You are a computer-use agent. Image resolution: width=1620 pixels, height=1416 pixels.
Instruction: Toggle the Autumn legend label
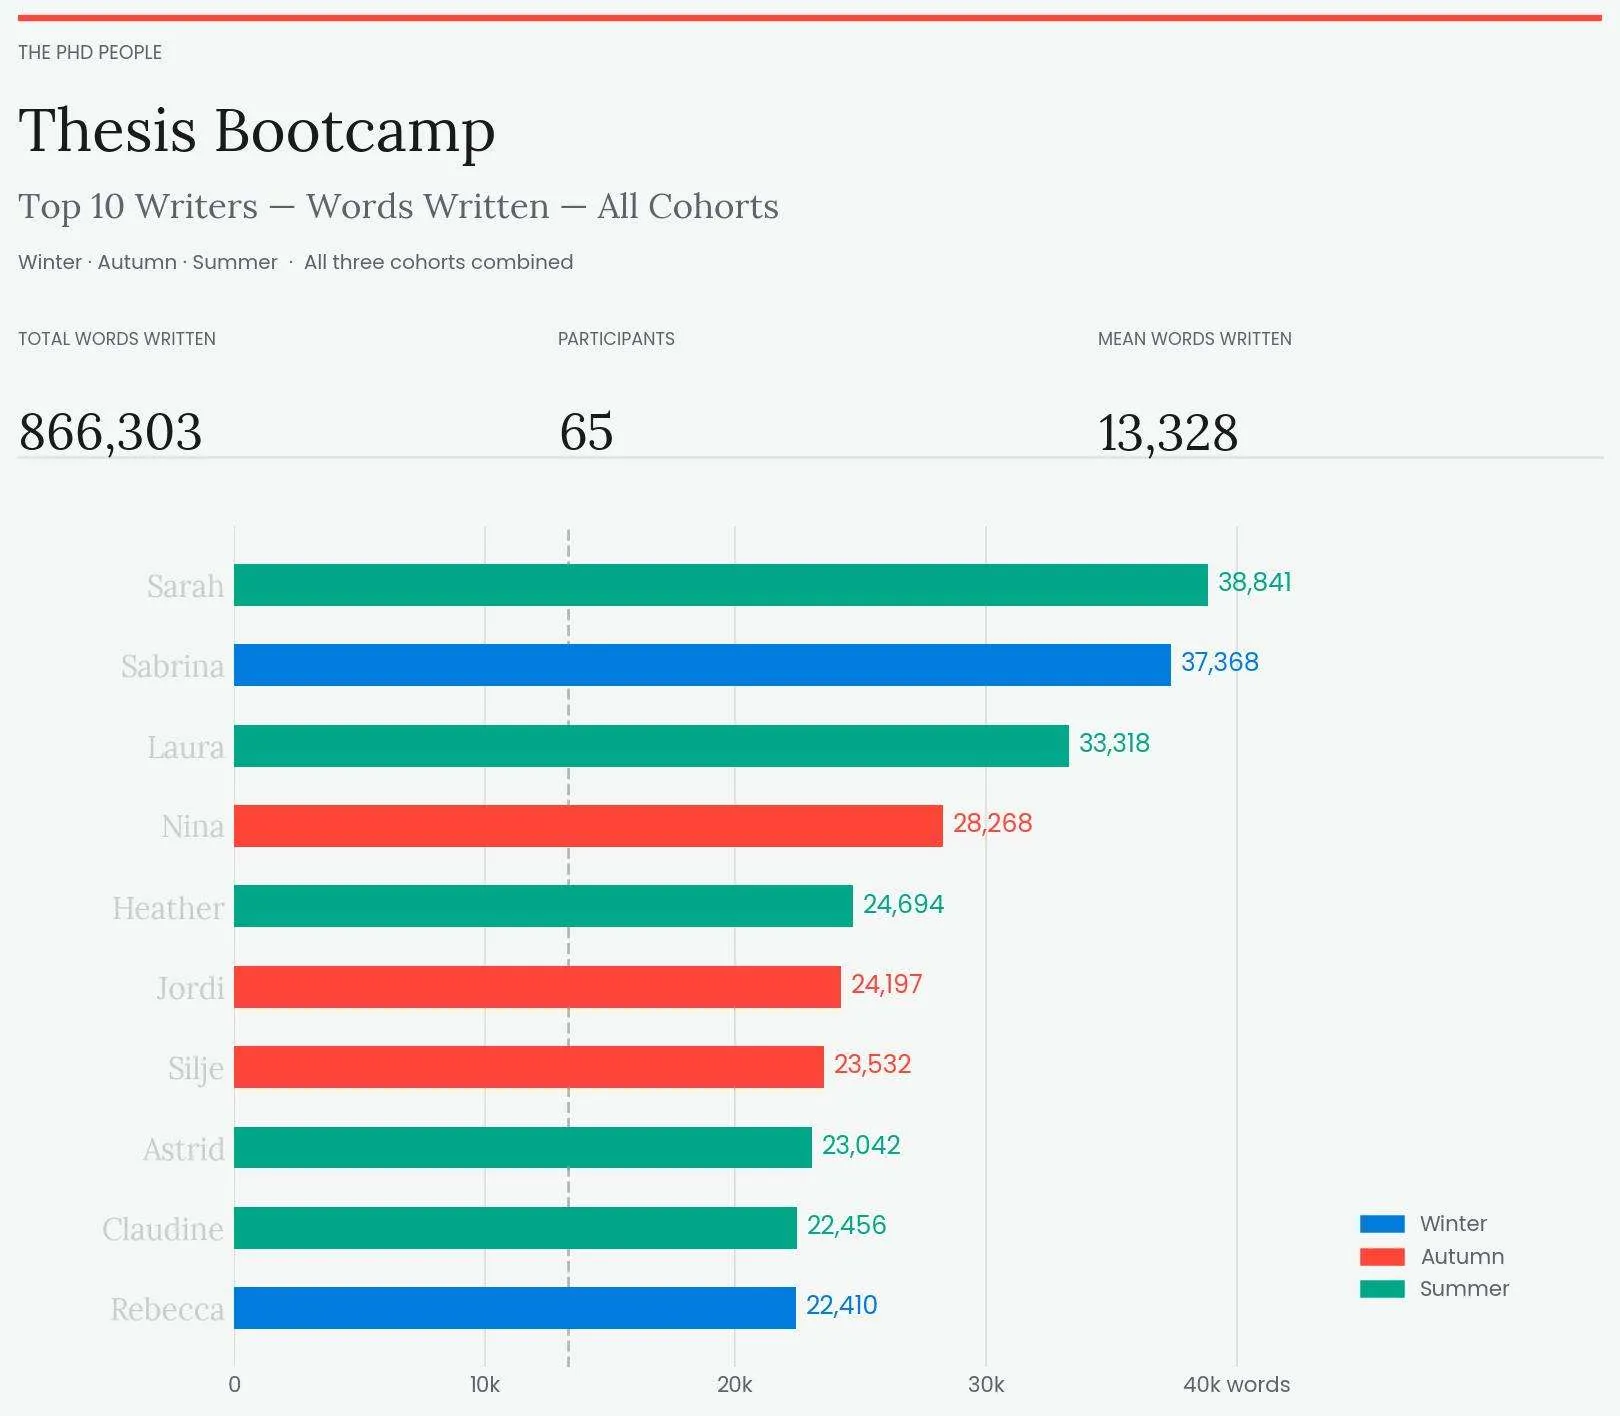pos(1462,1257)
